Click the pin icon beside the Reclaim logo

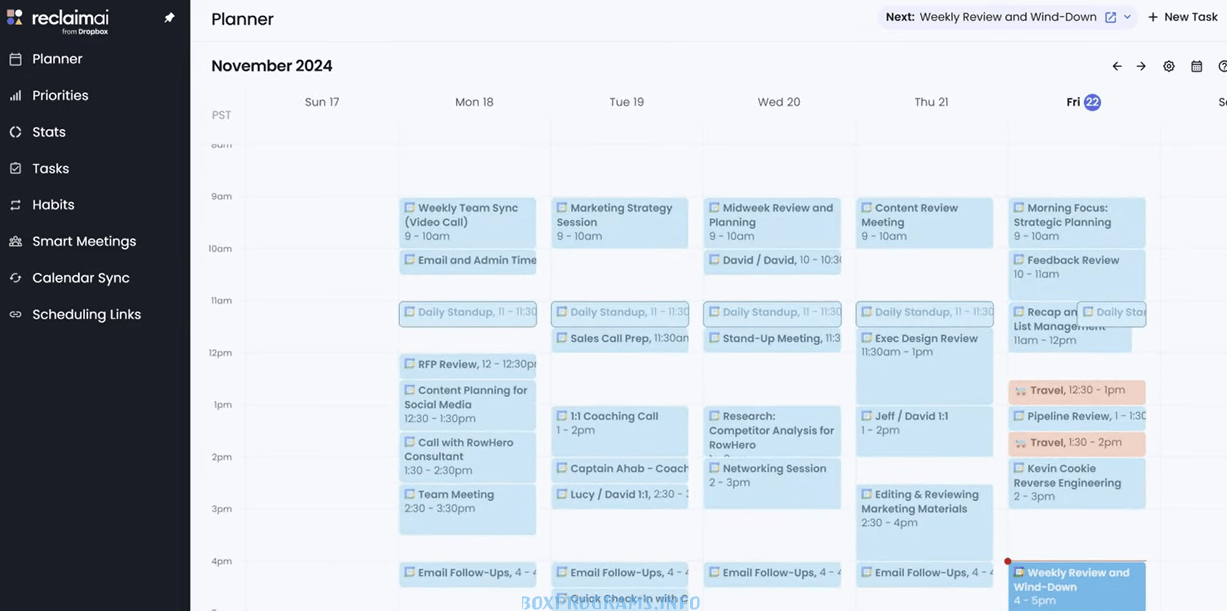(169, 18)
